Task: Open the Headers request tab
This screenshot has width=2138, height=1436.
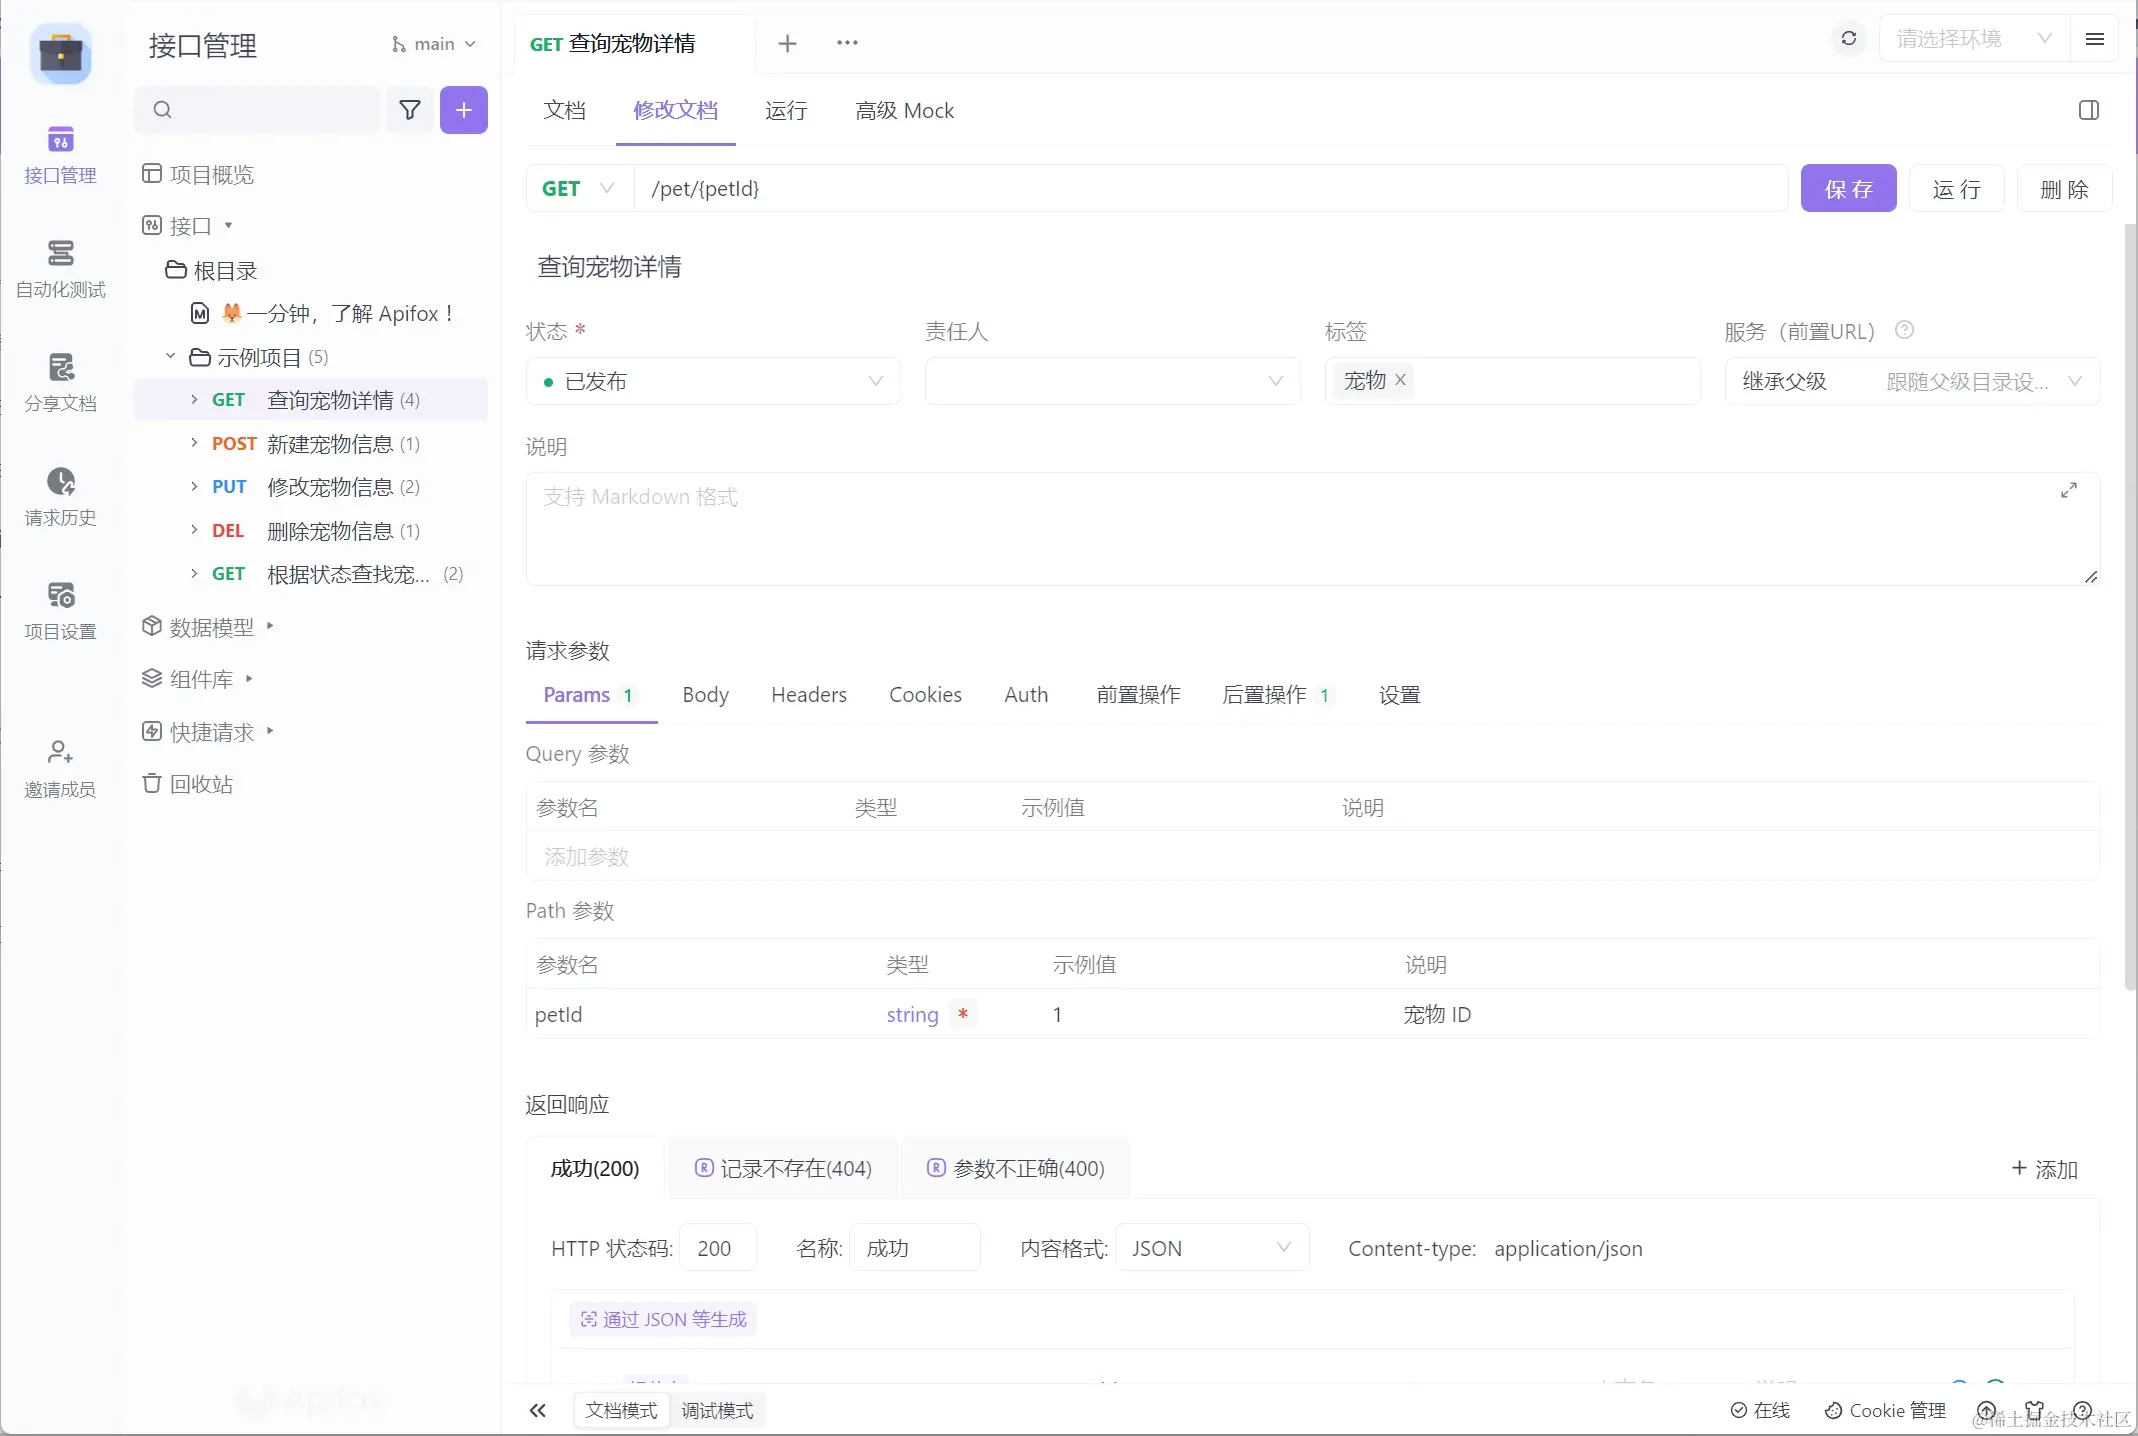Action: 808,695
